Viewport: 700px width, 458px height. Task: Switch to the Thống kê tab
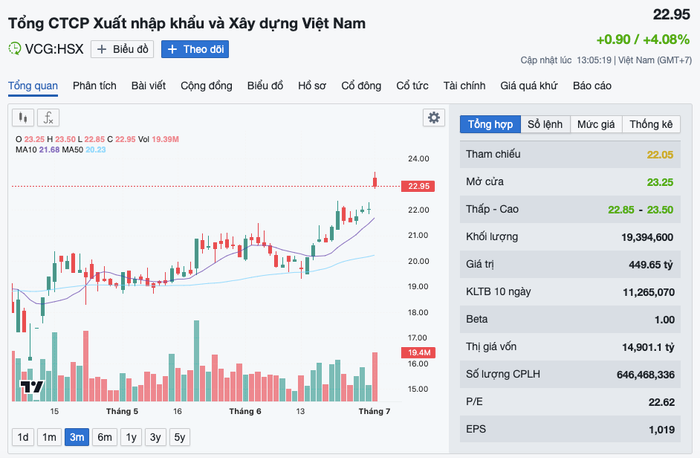point(651,124)
